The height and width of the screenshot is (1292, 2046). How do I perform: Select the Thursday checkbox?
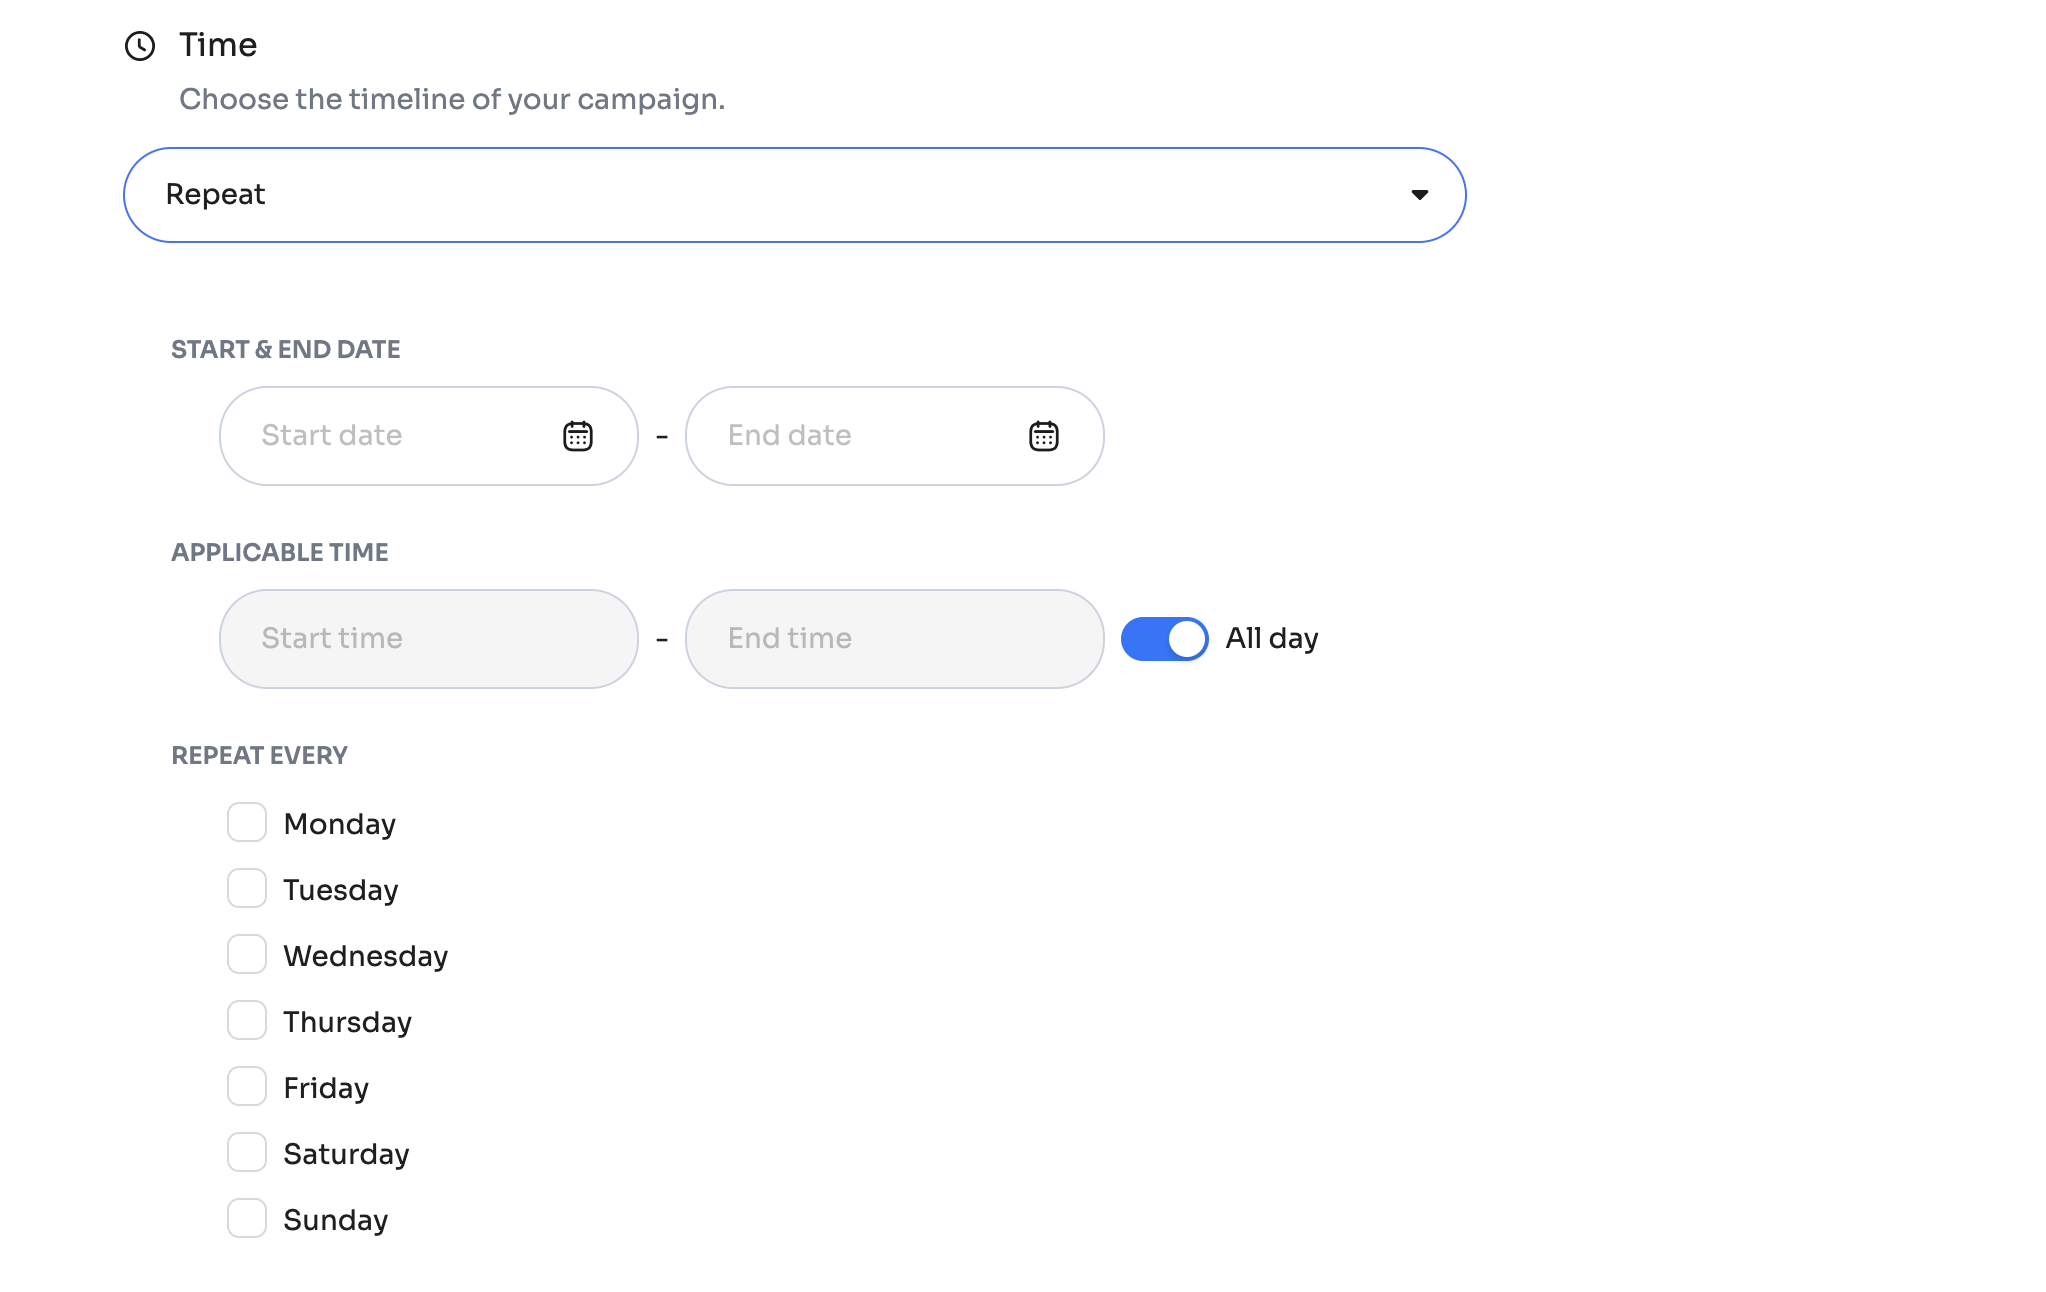pos(247,1021)
